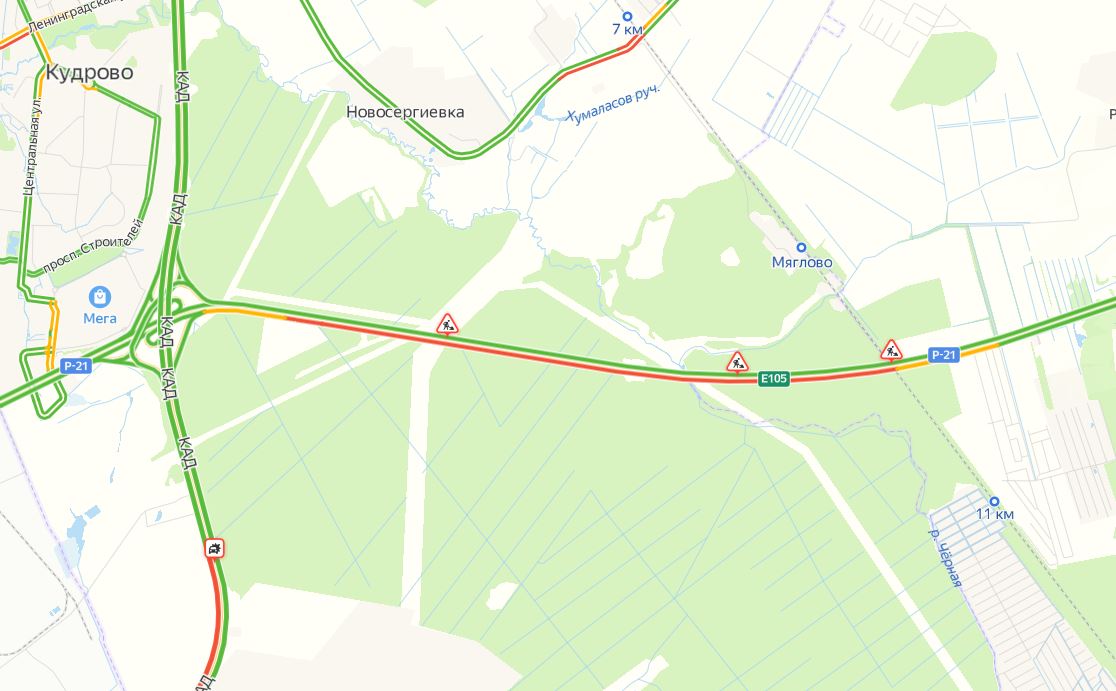1116x691 pixels.
Task: Select the Ленинградская street label
Action: tap(71, 16)
